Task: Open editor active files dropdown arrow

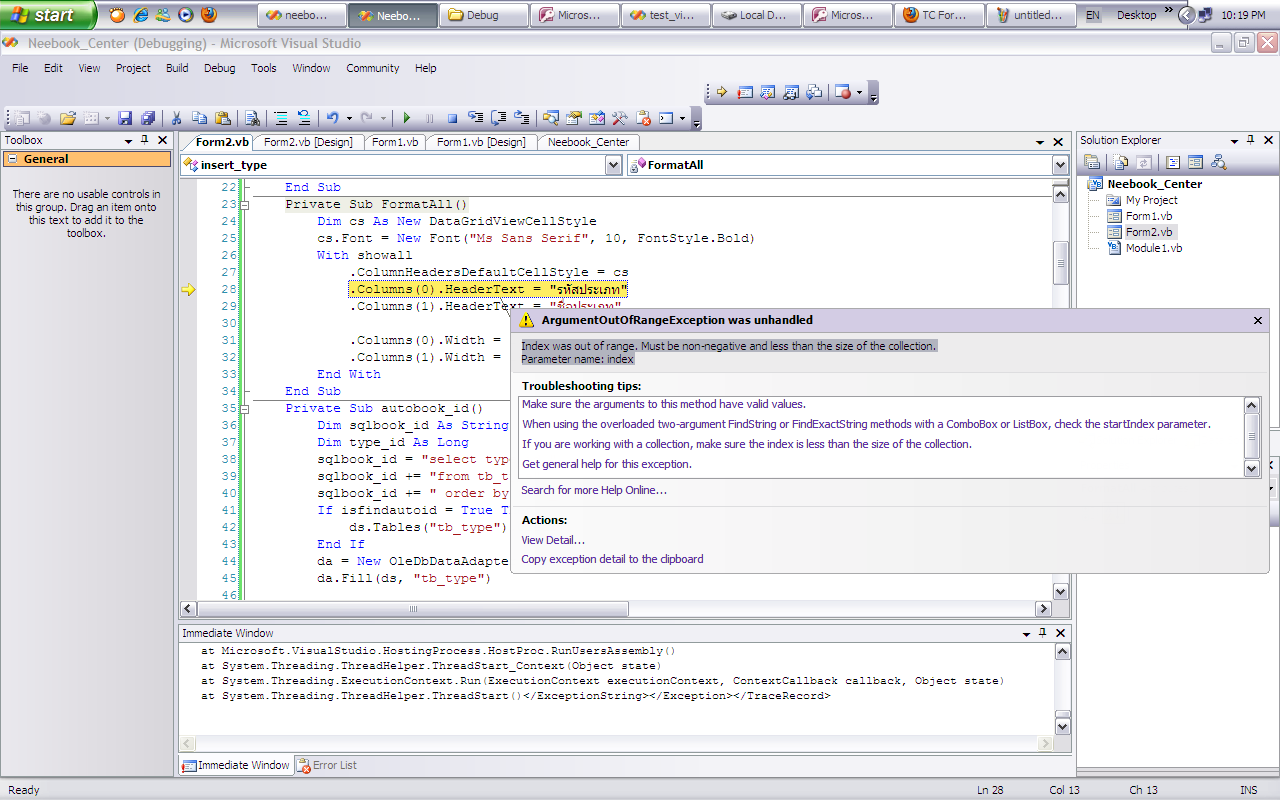Action: [1041, 142]
